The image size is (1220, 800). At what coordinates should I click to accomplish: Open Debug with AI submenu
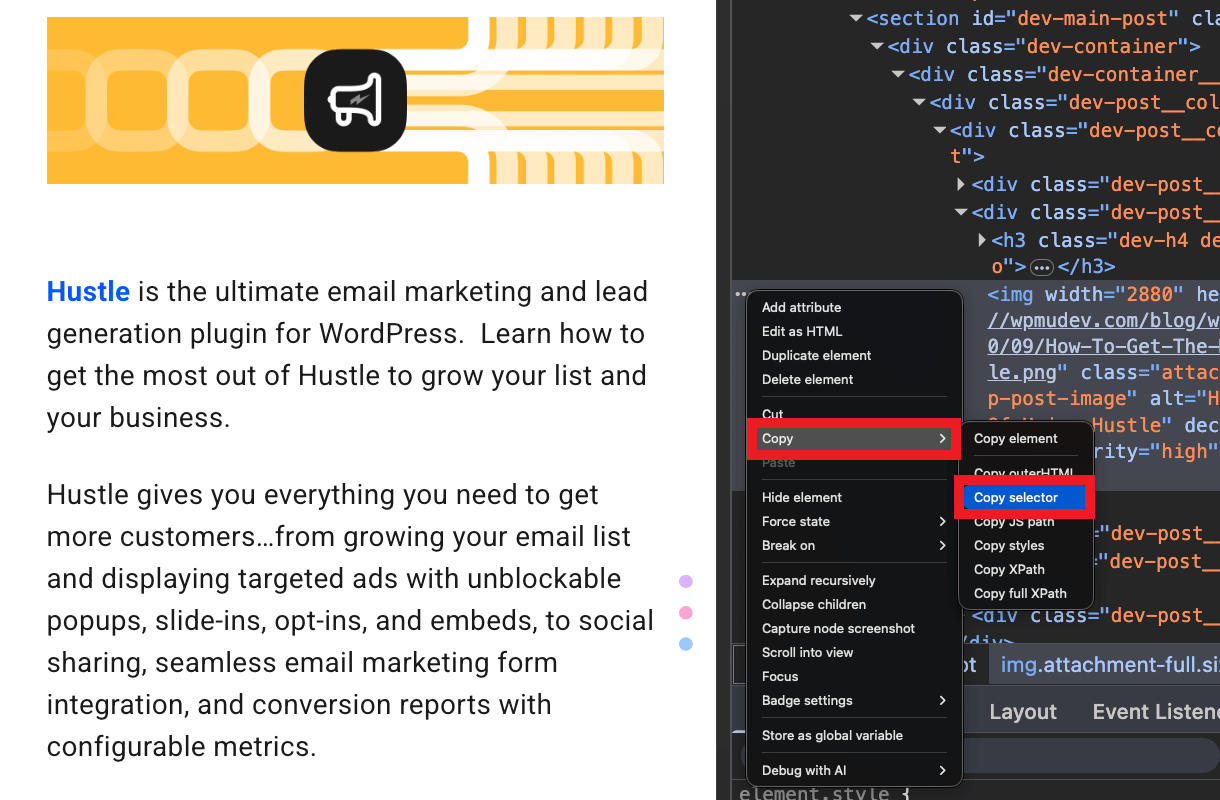(x=854, y=770)
